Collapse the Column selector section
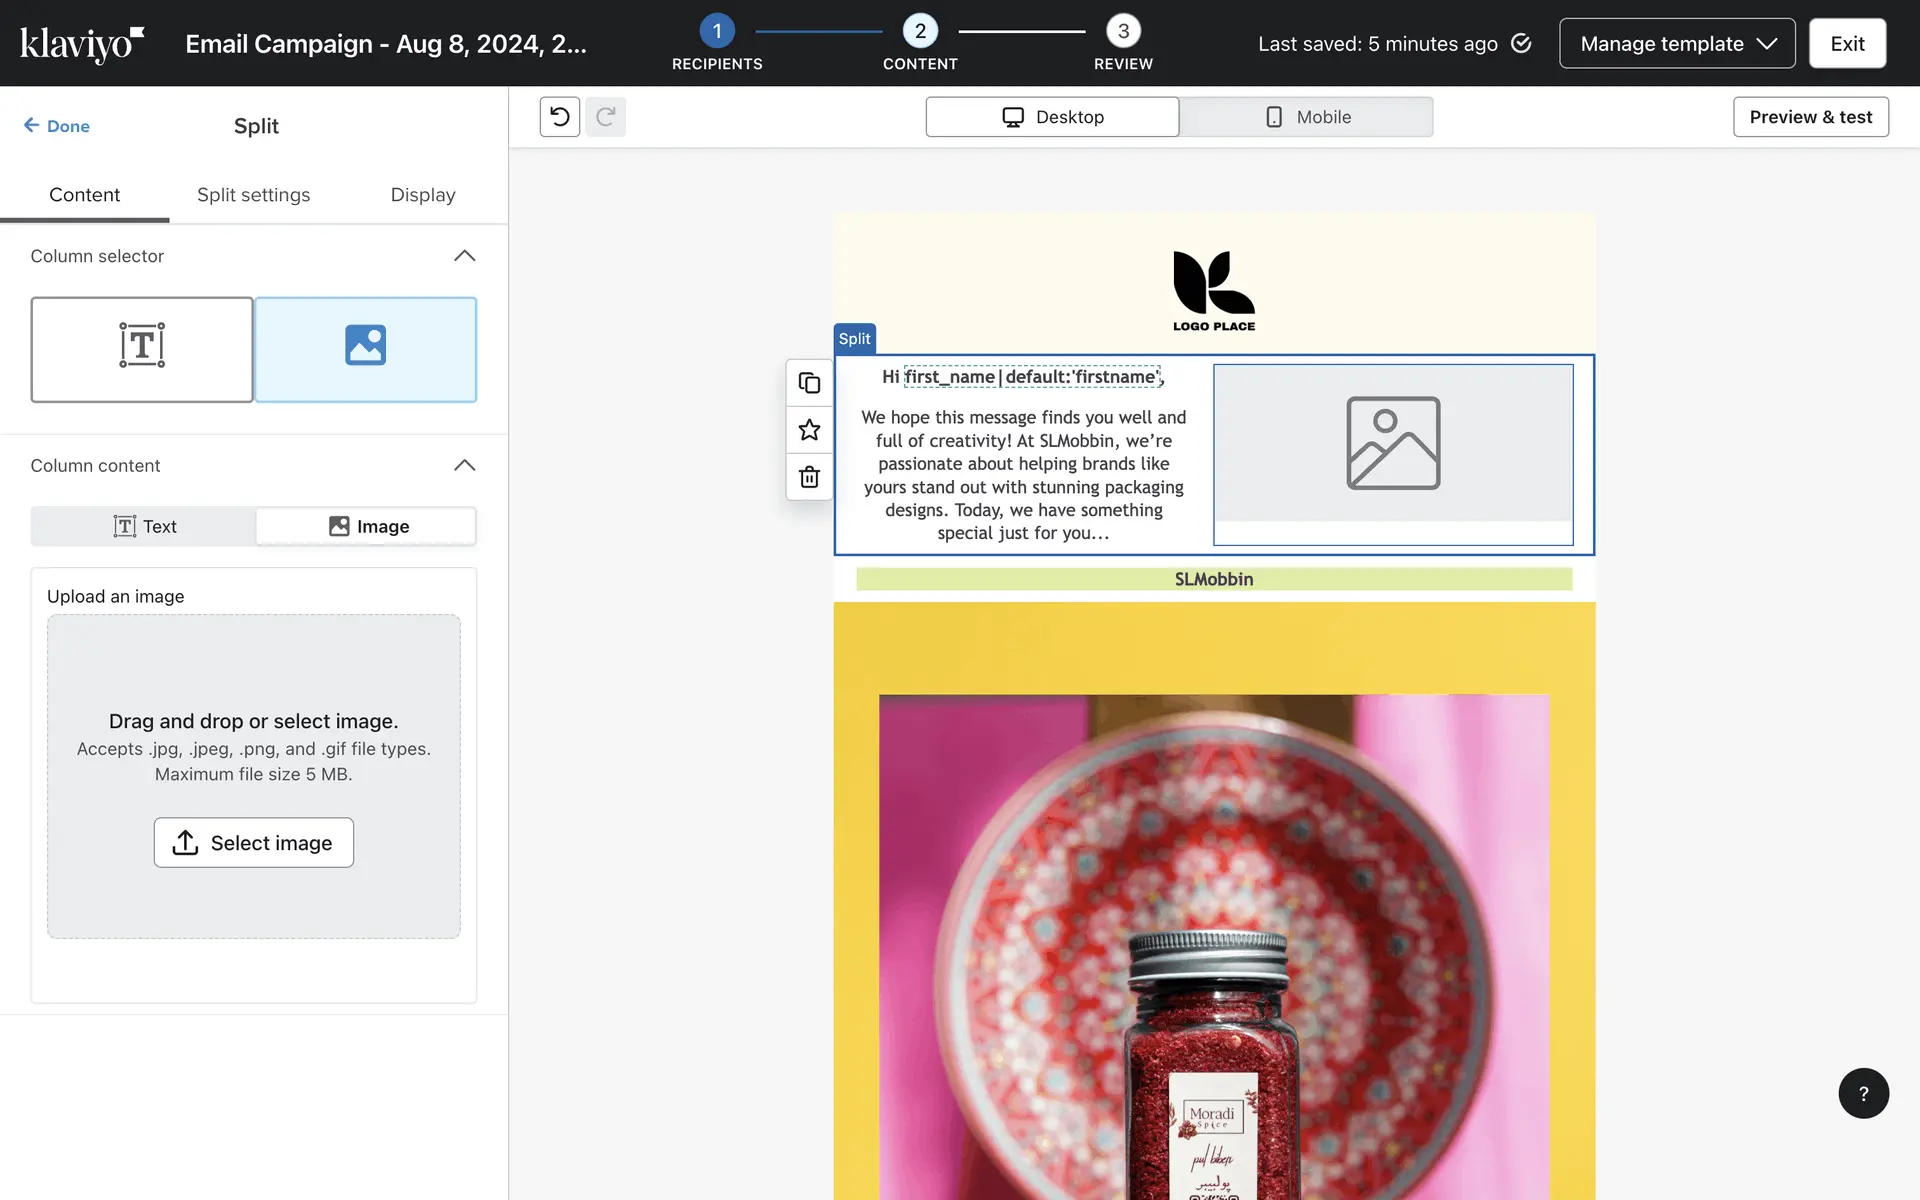The height and width of the screenshot is (1200, 1920). (464, 256)
